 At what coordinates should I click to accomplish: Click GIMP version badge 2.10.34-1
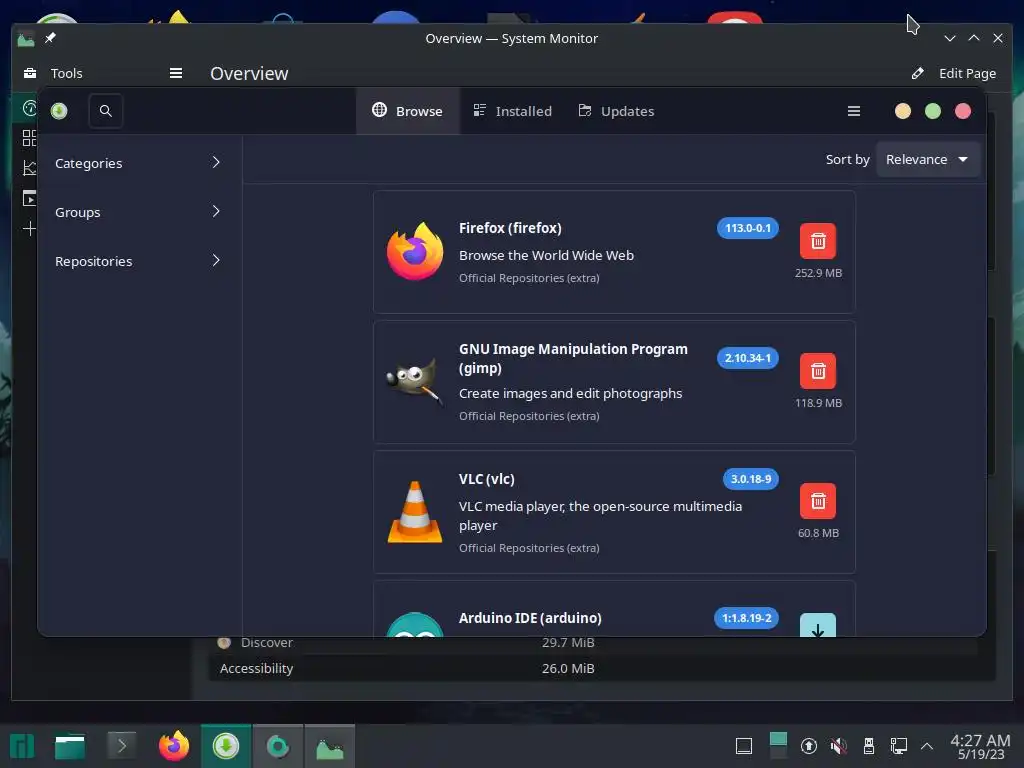(x=748, y=359)
